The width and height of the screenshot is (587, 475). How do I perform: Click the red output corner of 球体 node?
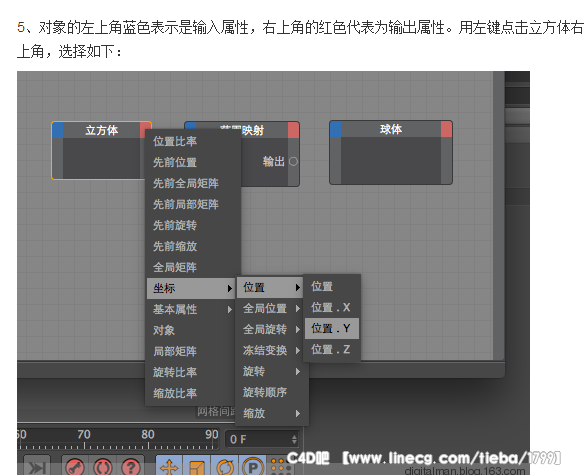tap(446, 129)
